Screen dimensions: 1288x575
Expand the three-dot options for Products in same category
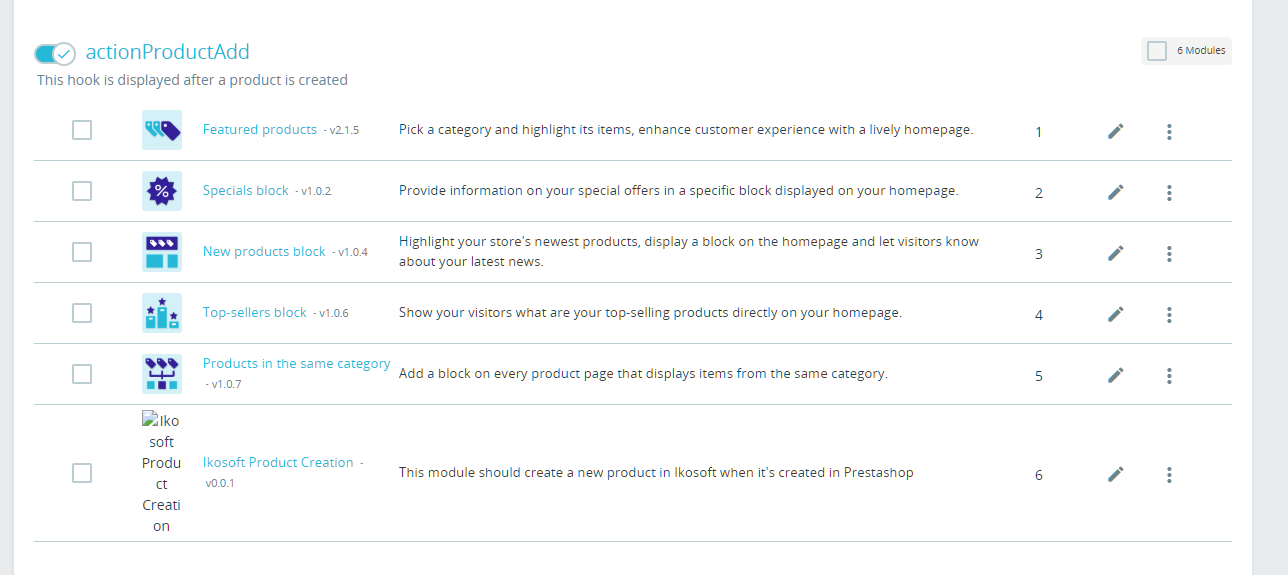pos(1169,375)
